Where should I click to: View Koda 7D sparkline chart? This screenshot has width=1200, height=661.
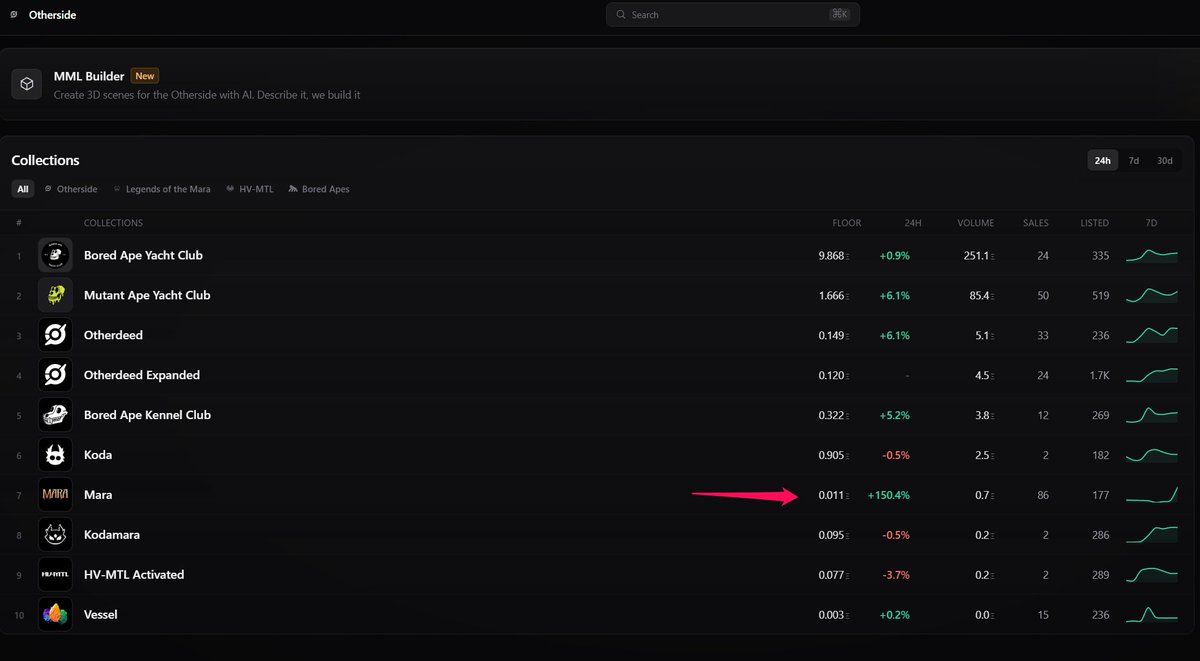1152,455
